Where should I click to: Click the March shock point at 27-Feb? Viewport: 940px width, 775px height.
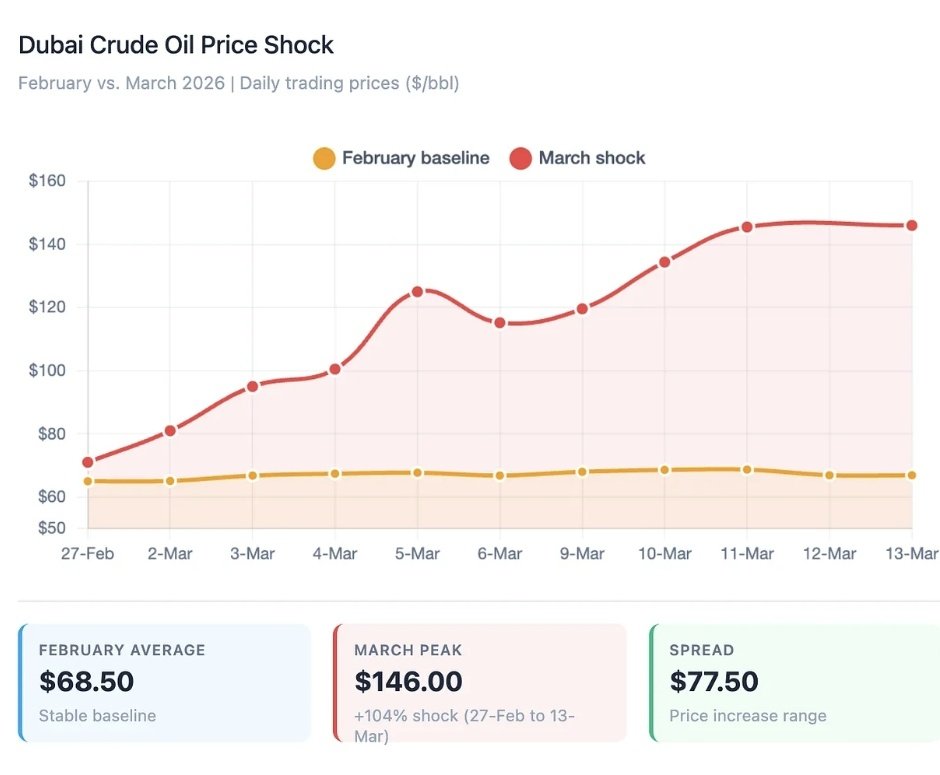(x=88, y=462)
